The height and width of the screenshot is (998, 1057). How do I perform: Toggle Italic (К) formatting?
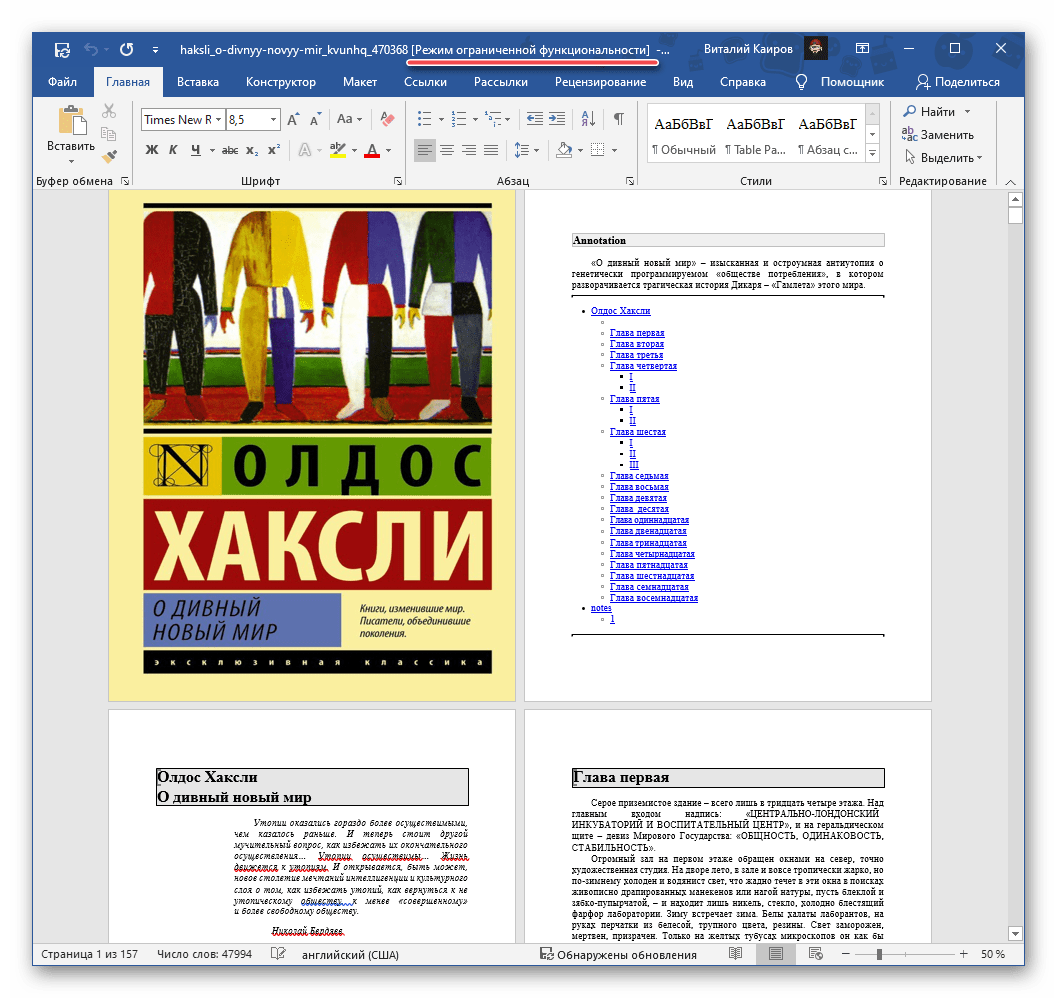click(x=173, y=150)
